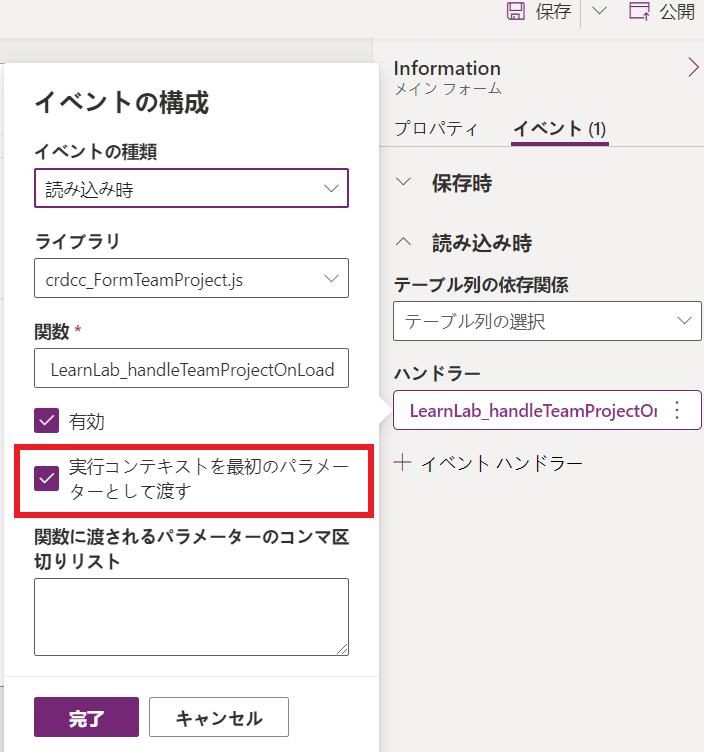
Task: Select the LearnLab_handleTeamProjectOnLoad handler entry
Action: [533, 410]
